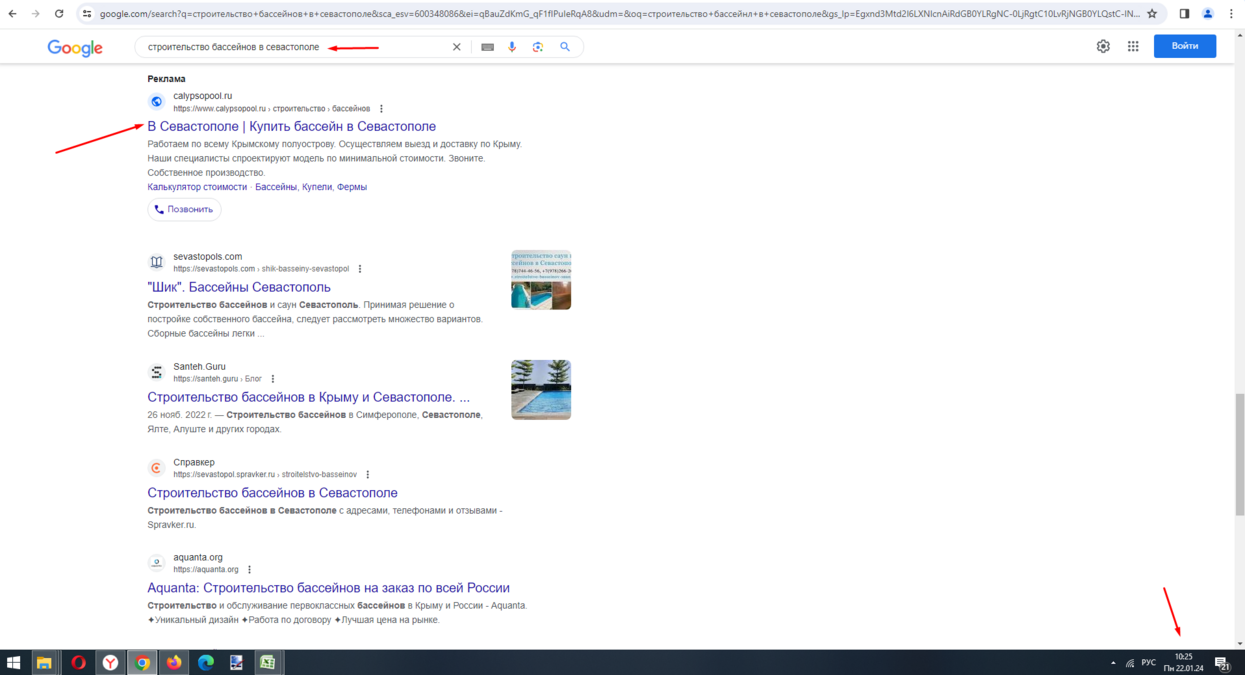Open the on-screen keyboard input tool
The height and width of the screenshot is (675, 1245).
tap(487, 47)
